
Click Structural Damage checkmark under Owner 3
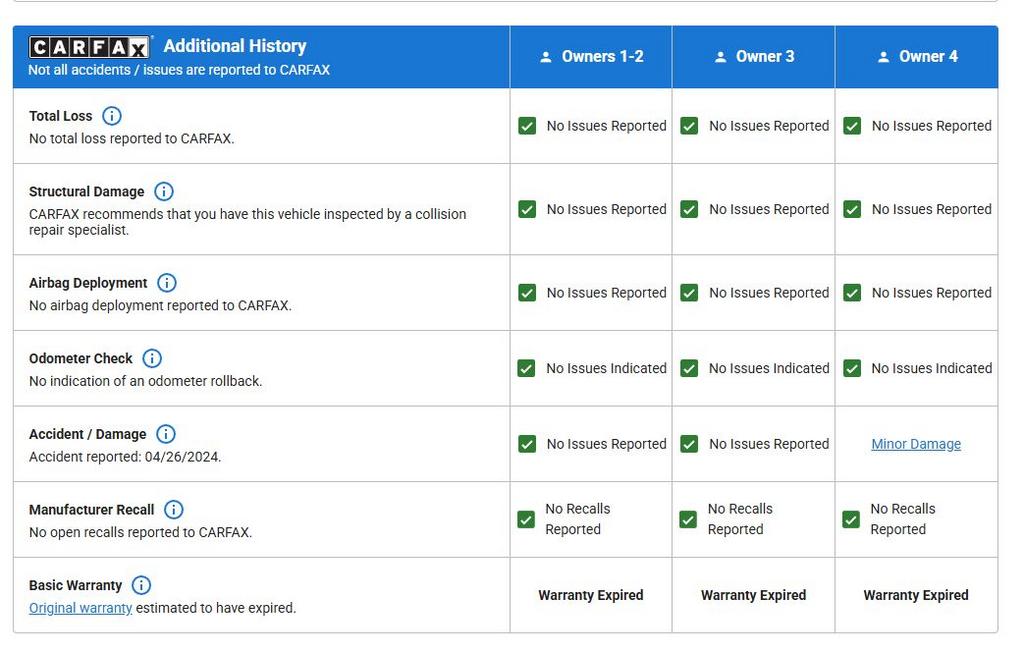[x=689, y=209]
